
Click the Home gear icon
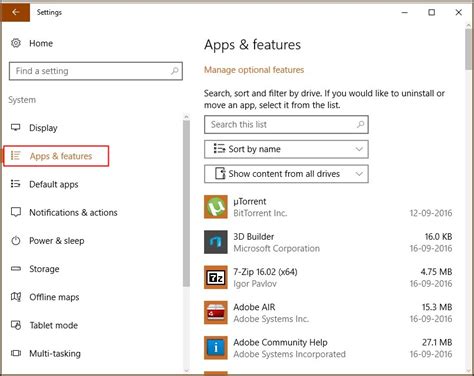pyautogui.click(x=16, y=43)
